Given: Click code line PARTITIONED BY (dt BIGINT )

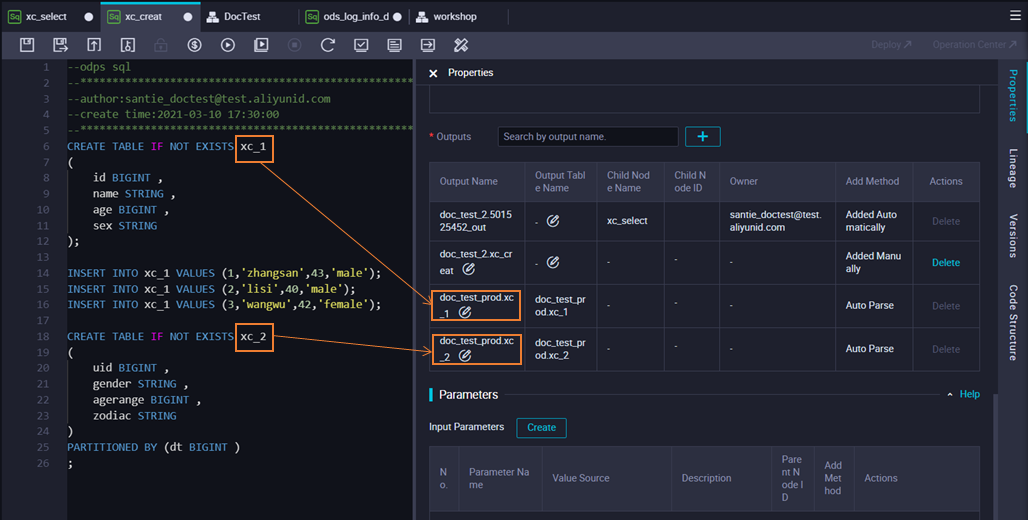Looking at the screenshot, I should click(x=153, y=447).
